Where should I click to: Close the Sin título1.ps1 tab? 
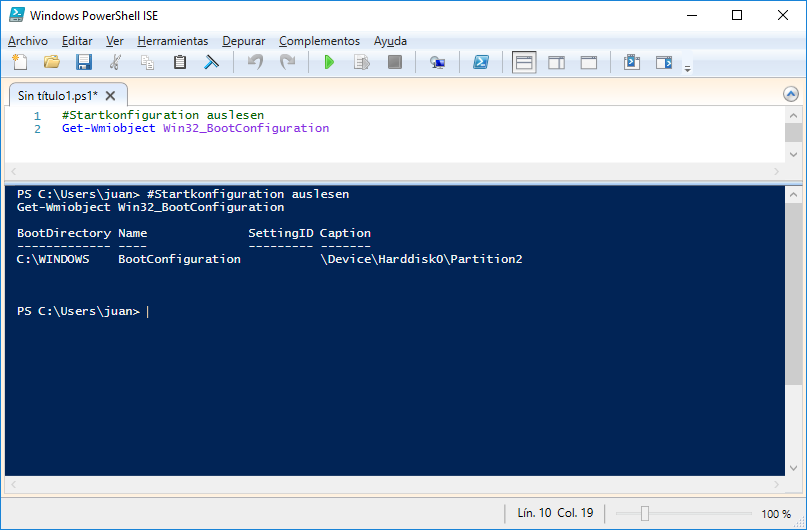pyautogui.click(x=110, y=96)
